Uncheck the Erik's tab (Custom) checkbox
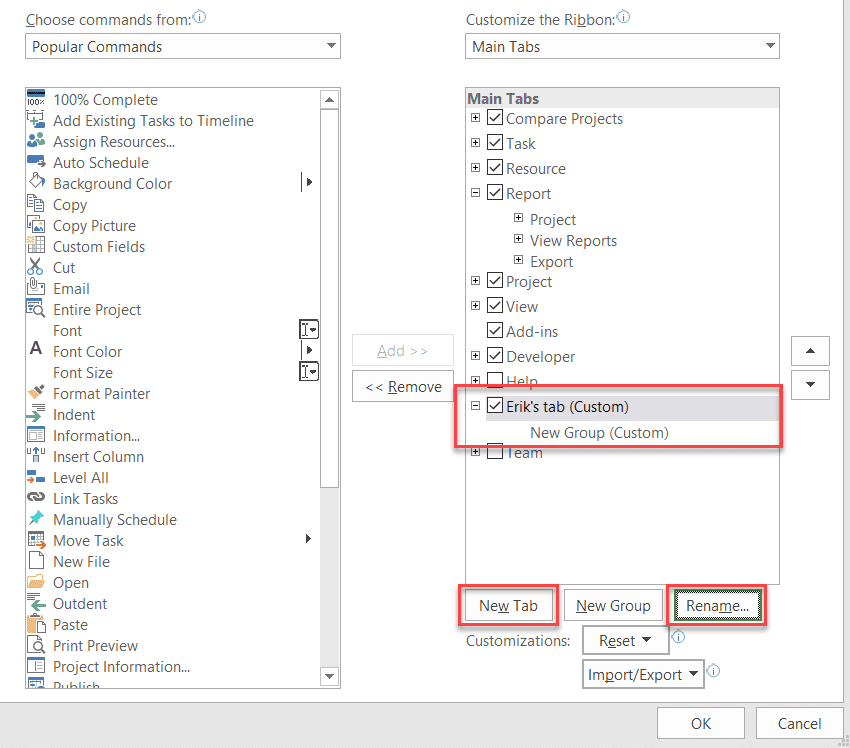850x748 pixels. pos(495,405)
